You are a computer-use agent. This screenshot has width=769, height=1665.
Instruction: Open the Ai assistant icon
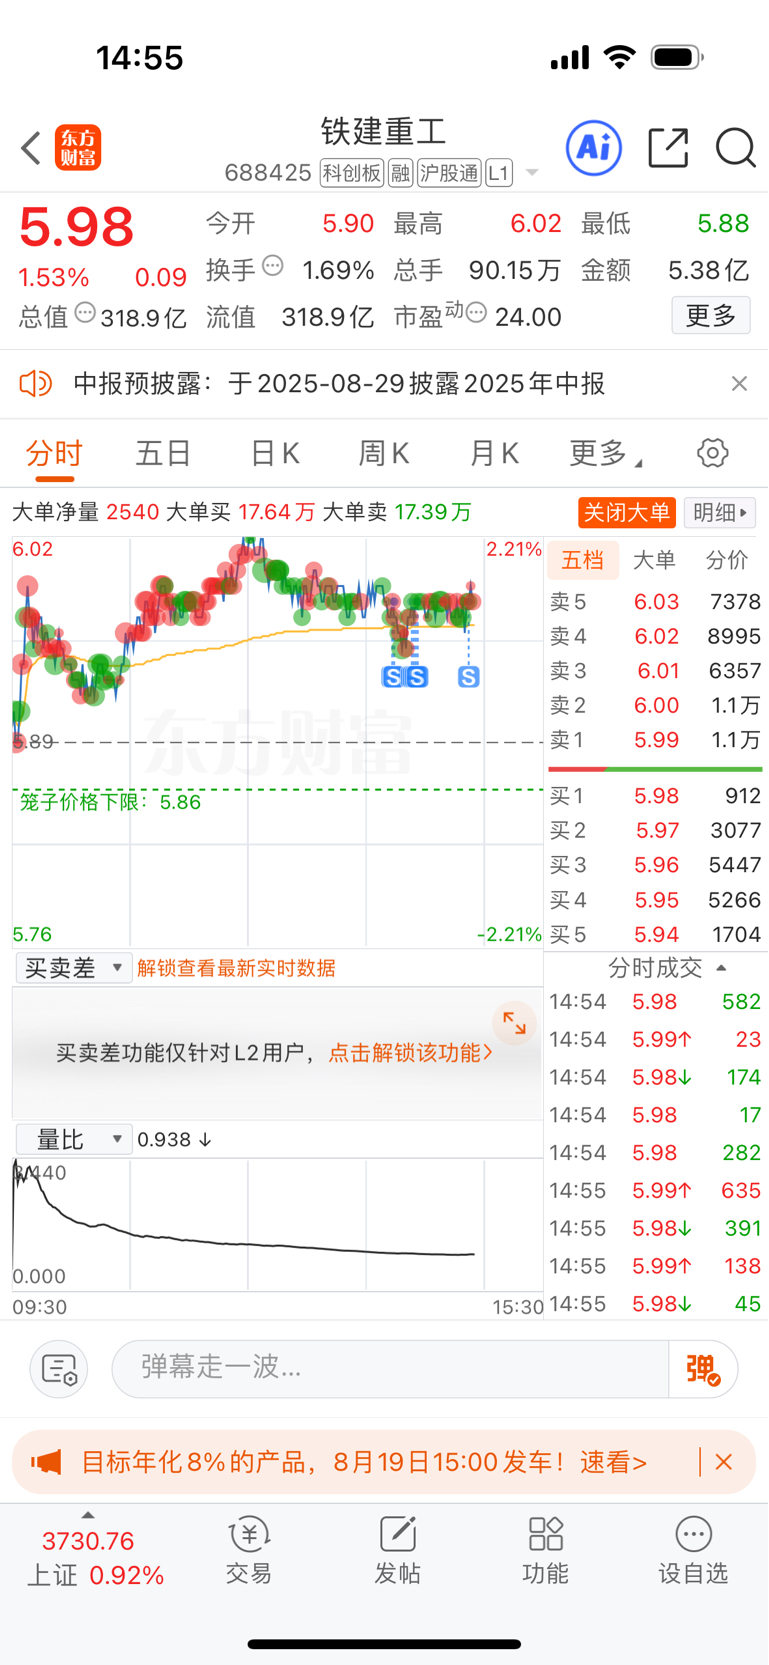(x=594, y=148)
